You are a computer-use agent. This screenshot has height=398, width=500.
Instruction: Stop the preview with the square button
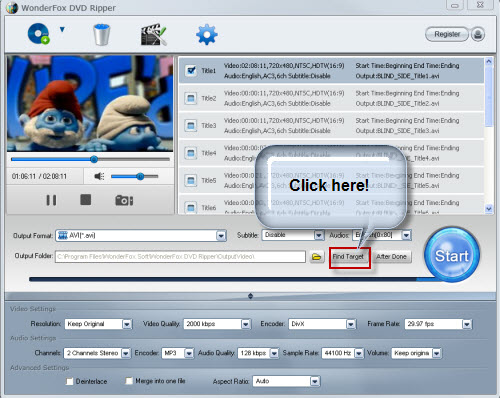[x=86, y=200]
